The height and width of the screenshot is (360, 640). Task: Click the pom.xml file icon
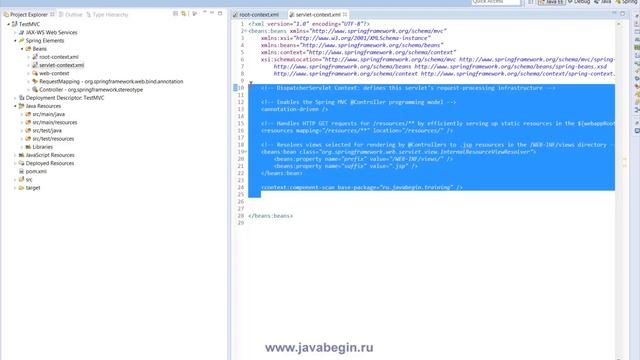point(21,171)
